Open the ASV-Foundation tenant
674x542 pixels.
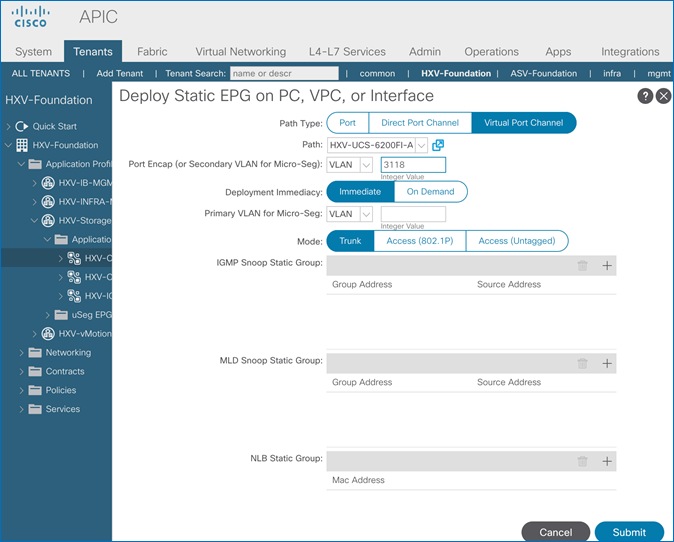543,73
